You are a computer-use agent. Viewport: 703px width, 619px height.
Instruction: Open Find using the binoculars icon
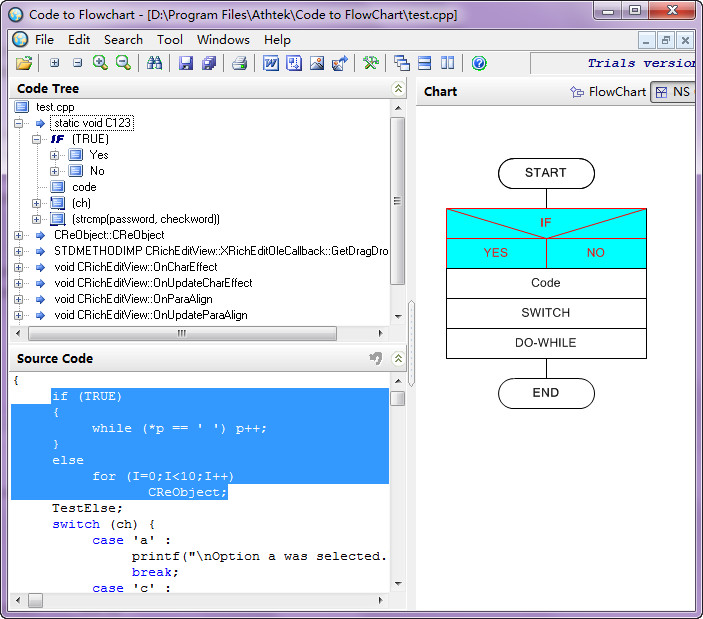coord(154,63)
